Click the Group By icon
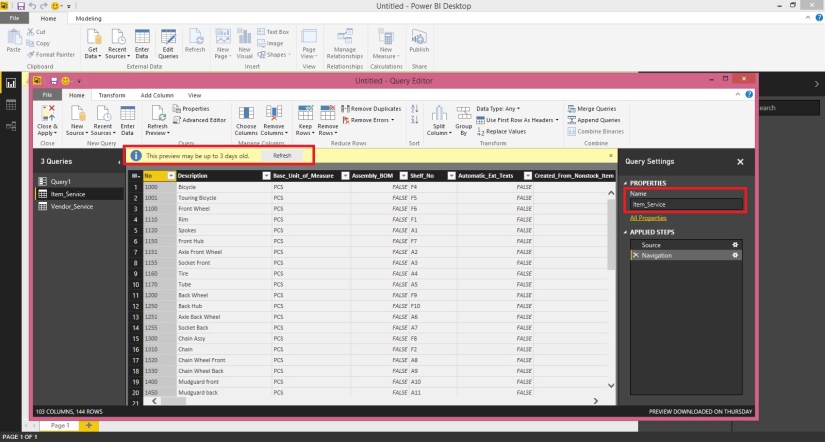The image size is (825, 442). coord(464,113)
